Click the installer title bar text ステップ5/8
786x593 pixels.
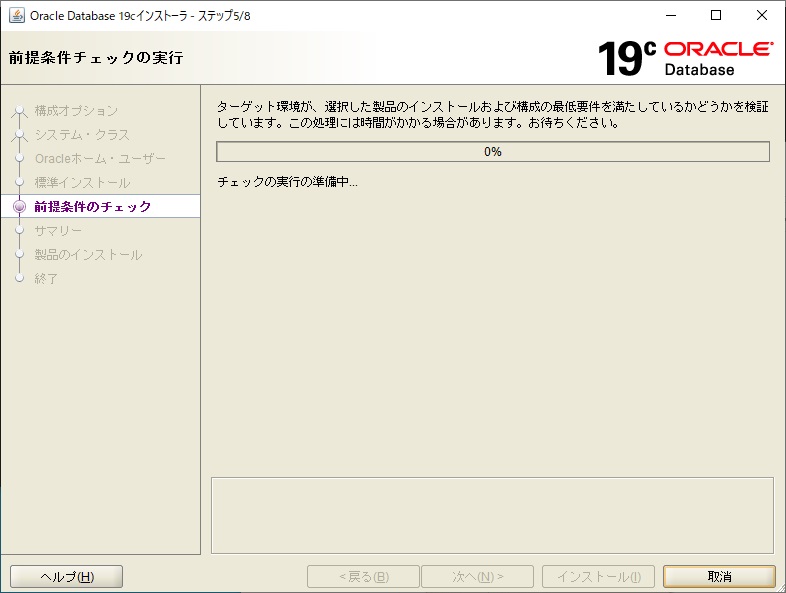click(224, 16)
